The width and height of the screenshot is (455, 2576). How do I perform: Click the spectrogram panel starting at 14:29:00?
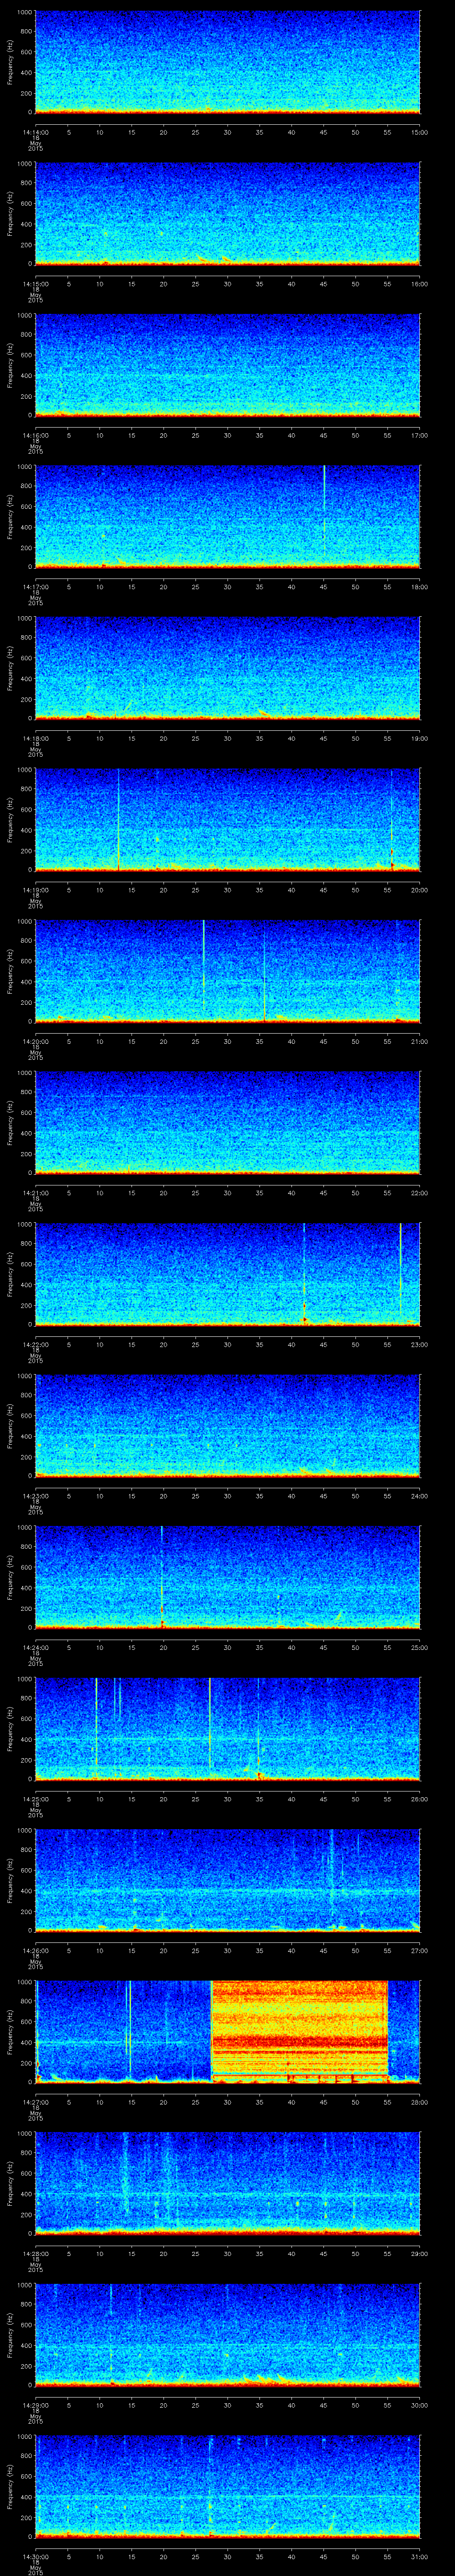pyautogui.click(x=228, y=2335)
